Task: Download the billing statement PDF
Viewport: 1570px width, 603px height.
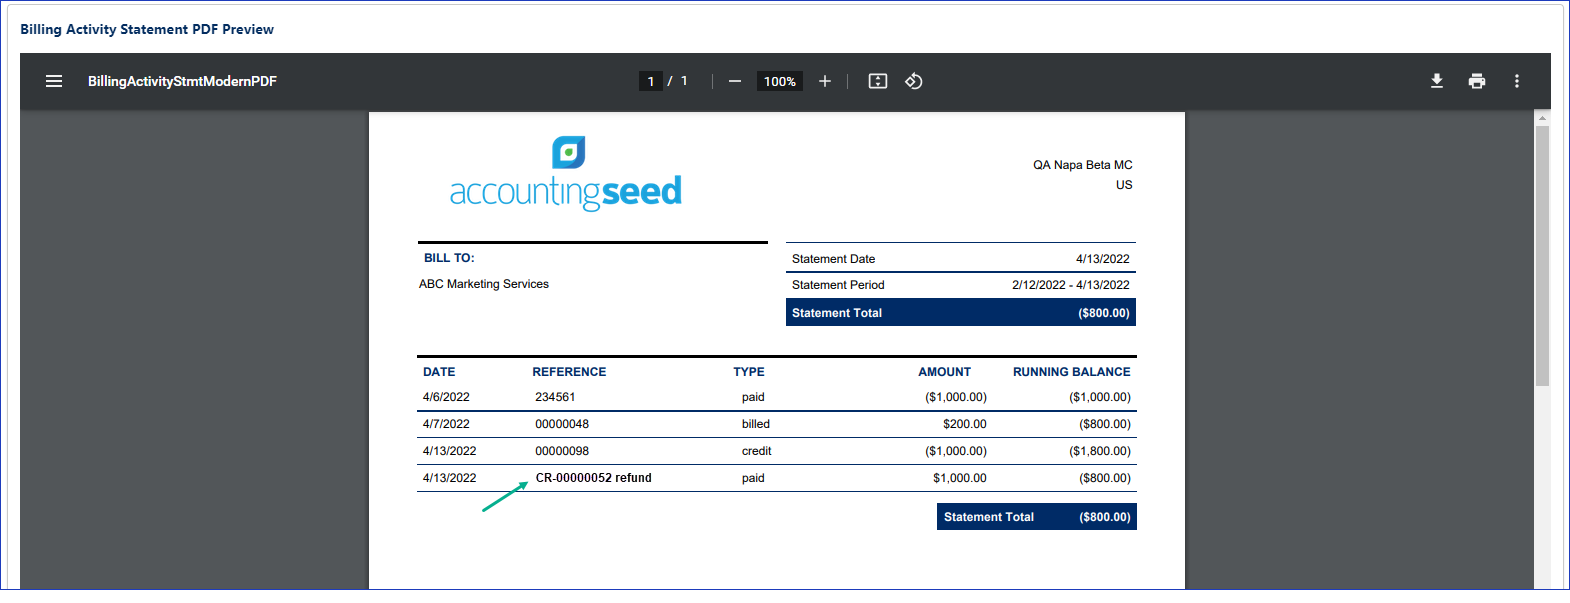Action: click(x=1437, y=81)
